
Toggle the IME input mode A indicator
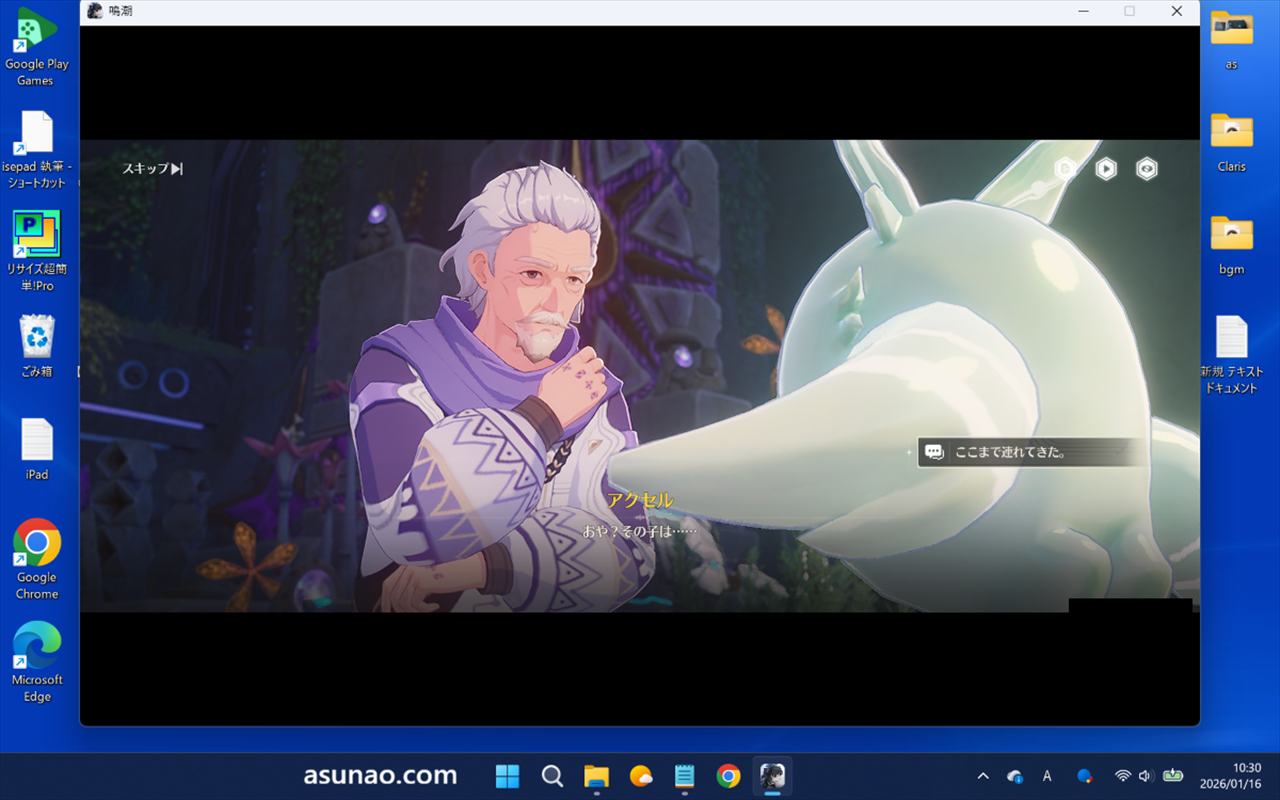point(1047,776)
